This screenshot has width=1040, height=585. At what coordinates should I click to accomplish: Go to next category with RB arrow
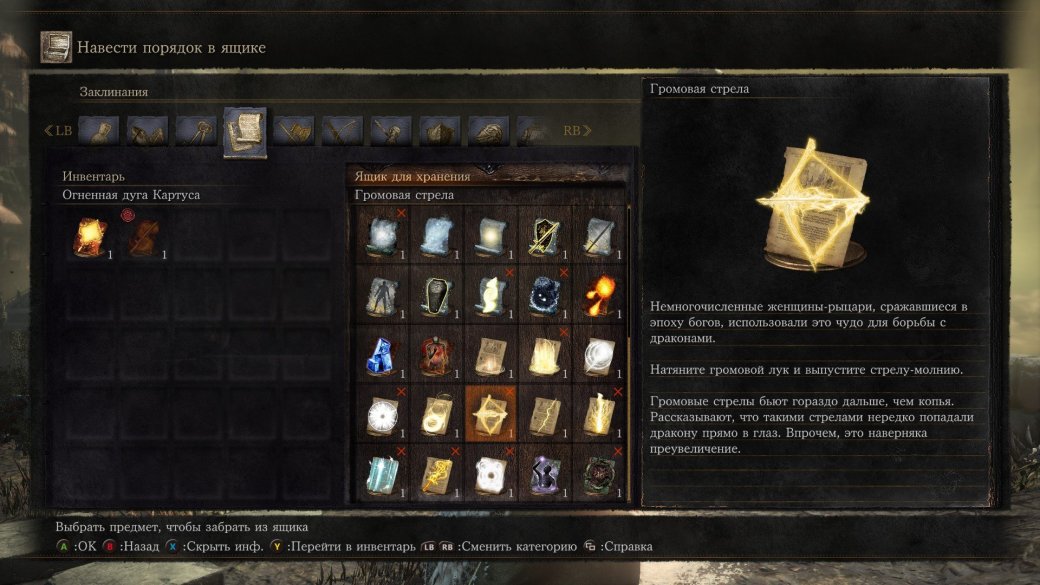click(x=576, y=131)
